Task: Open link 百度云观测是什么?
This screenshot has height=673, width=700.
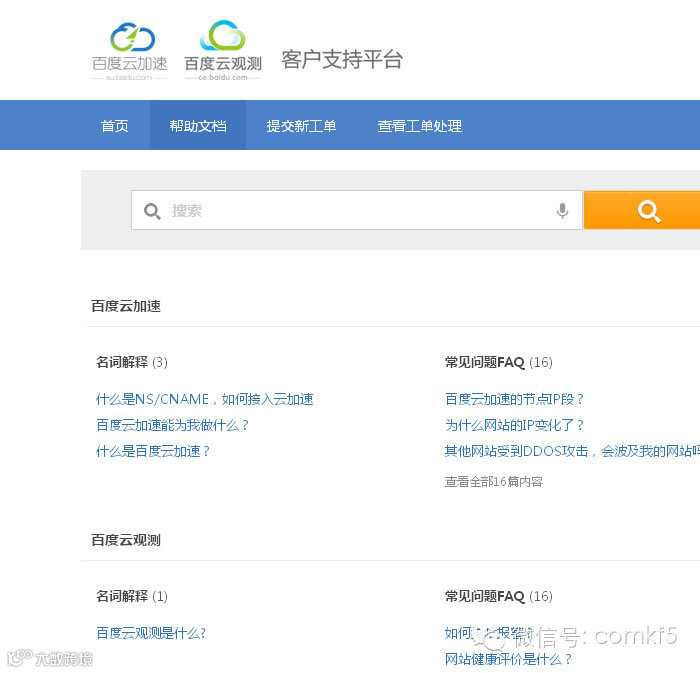Action: coord(151,633)
